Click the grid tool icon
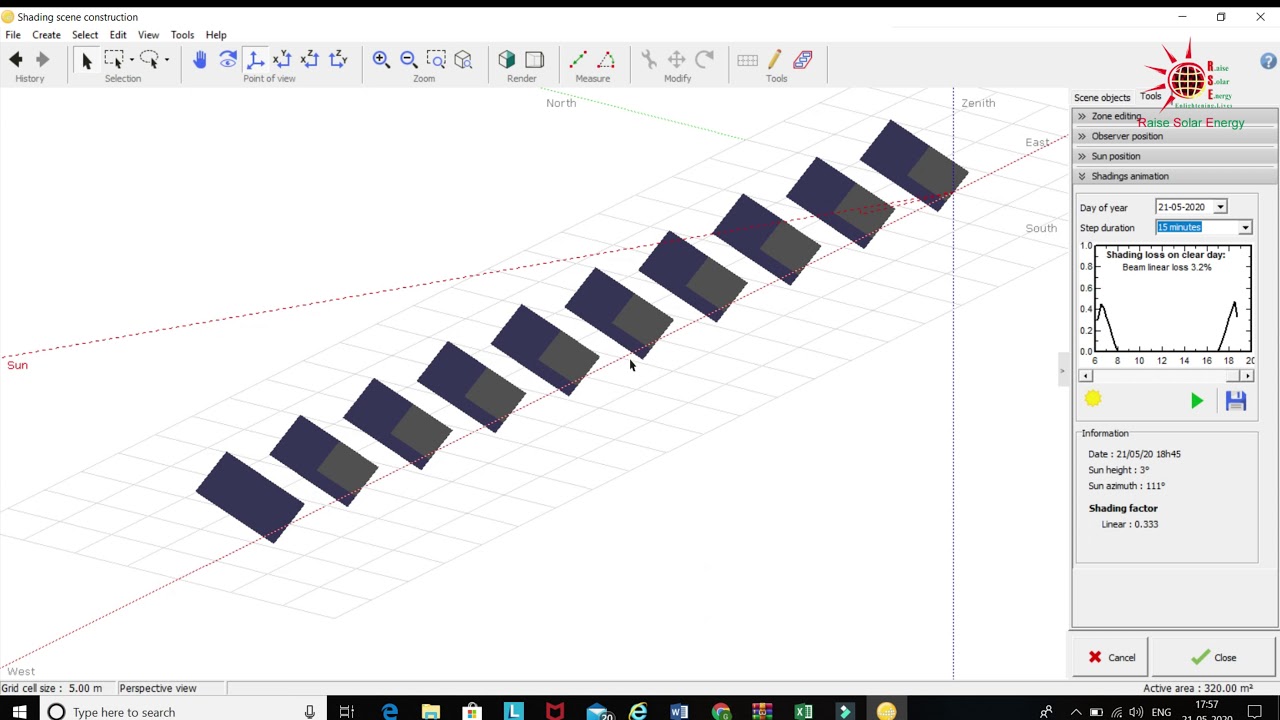 pyautogui.click(x=747, y=60)
